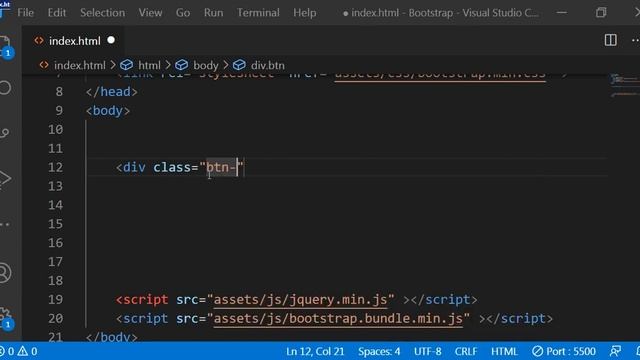The image size is (640, 360).
Task: Click the minimap code overview
Action: 624,86
